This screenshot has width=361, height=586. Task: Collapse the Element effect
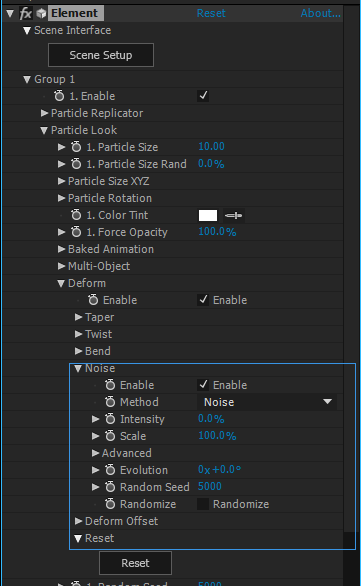10,14
